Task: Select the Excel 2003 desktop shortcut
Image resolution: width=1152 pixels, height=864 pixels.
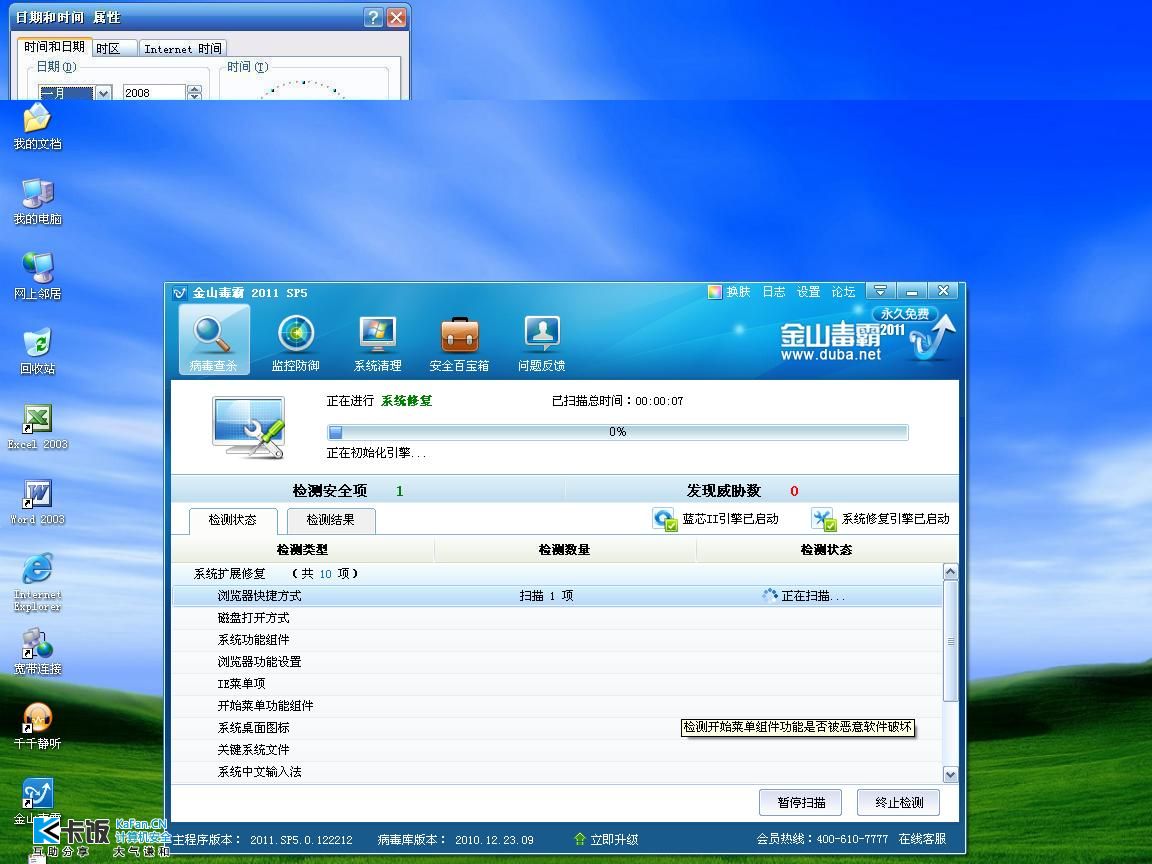Action: click(x=37, y=427)
